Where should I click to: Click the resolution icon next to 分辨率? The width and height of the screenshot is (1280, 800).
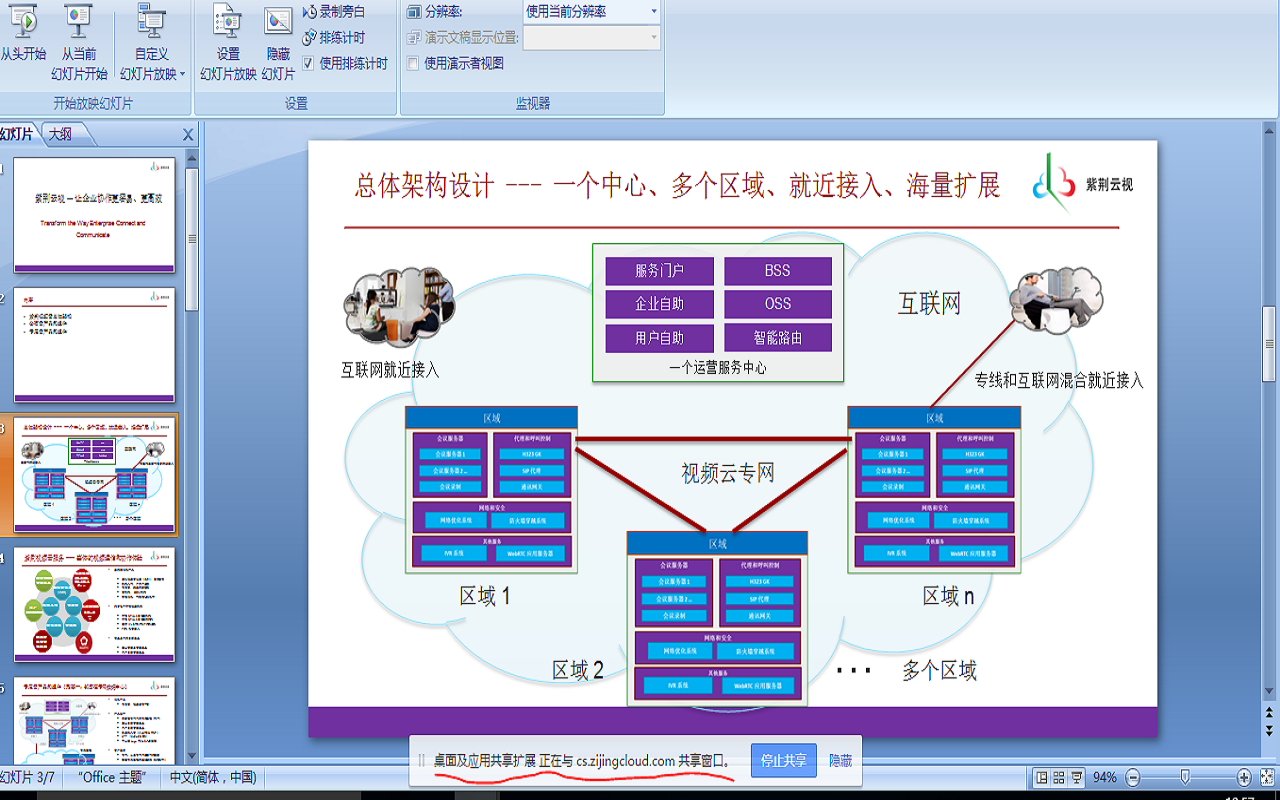click(414, 12)
